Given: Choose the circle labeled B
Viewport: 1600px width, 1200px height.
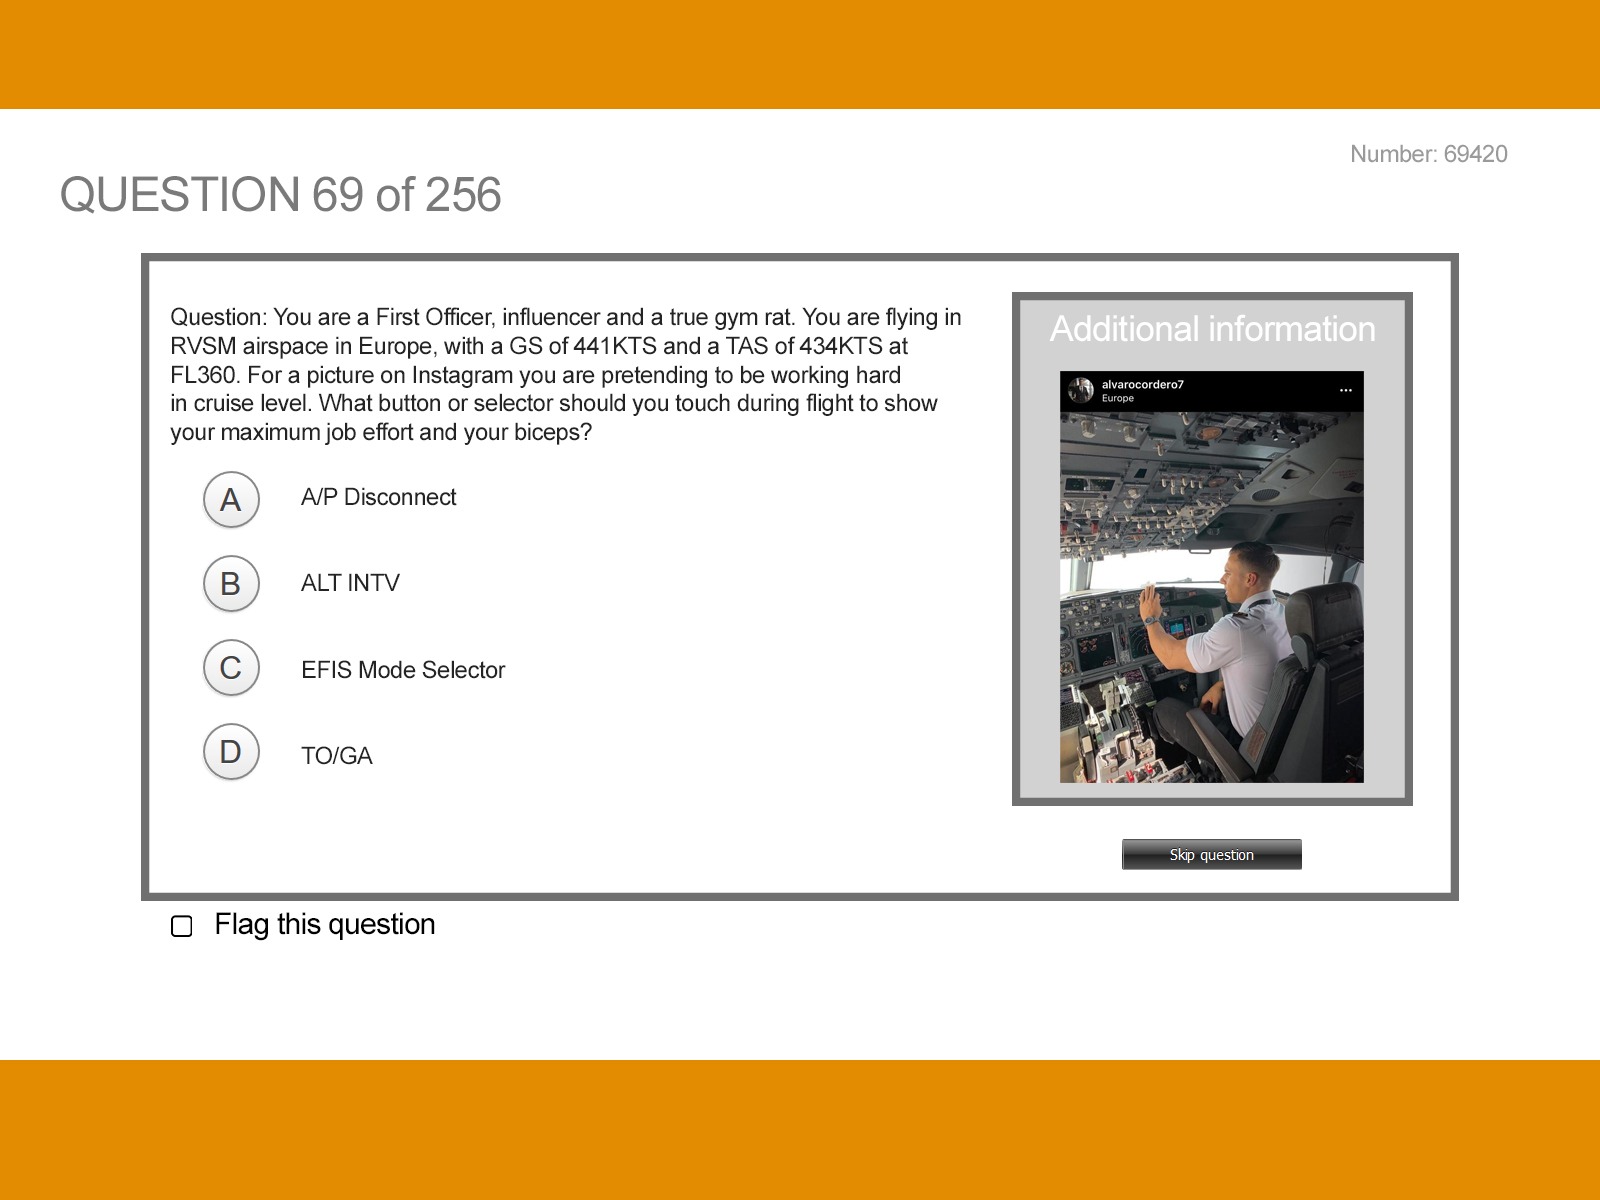Looking at the screenshot, I should pyautogui.click(x=231, y=583).
